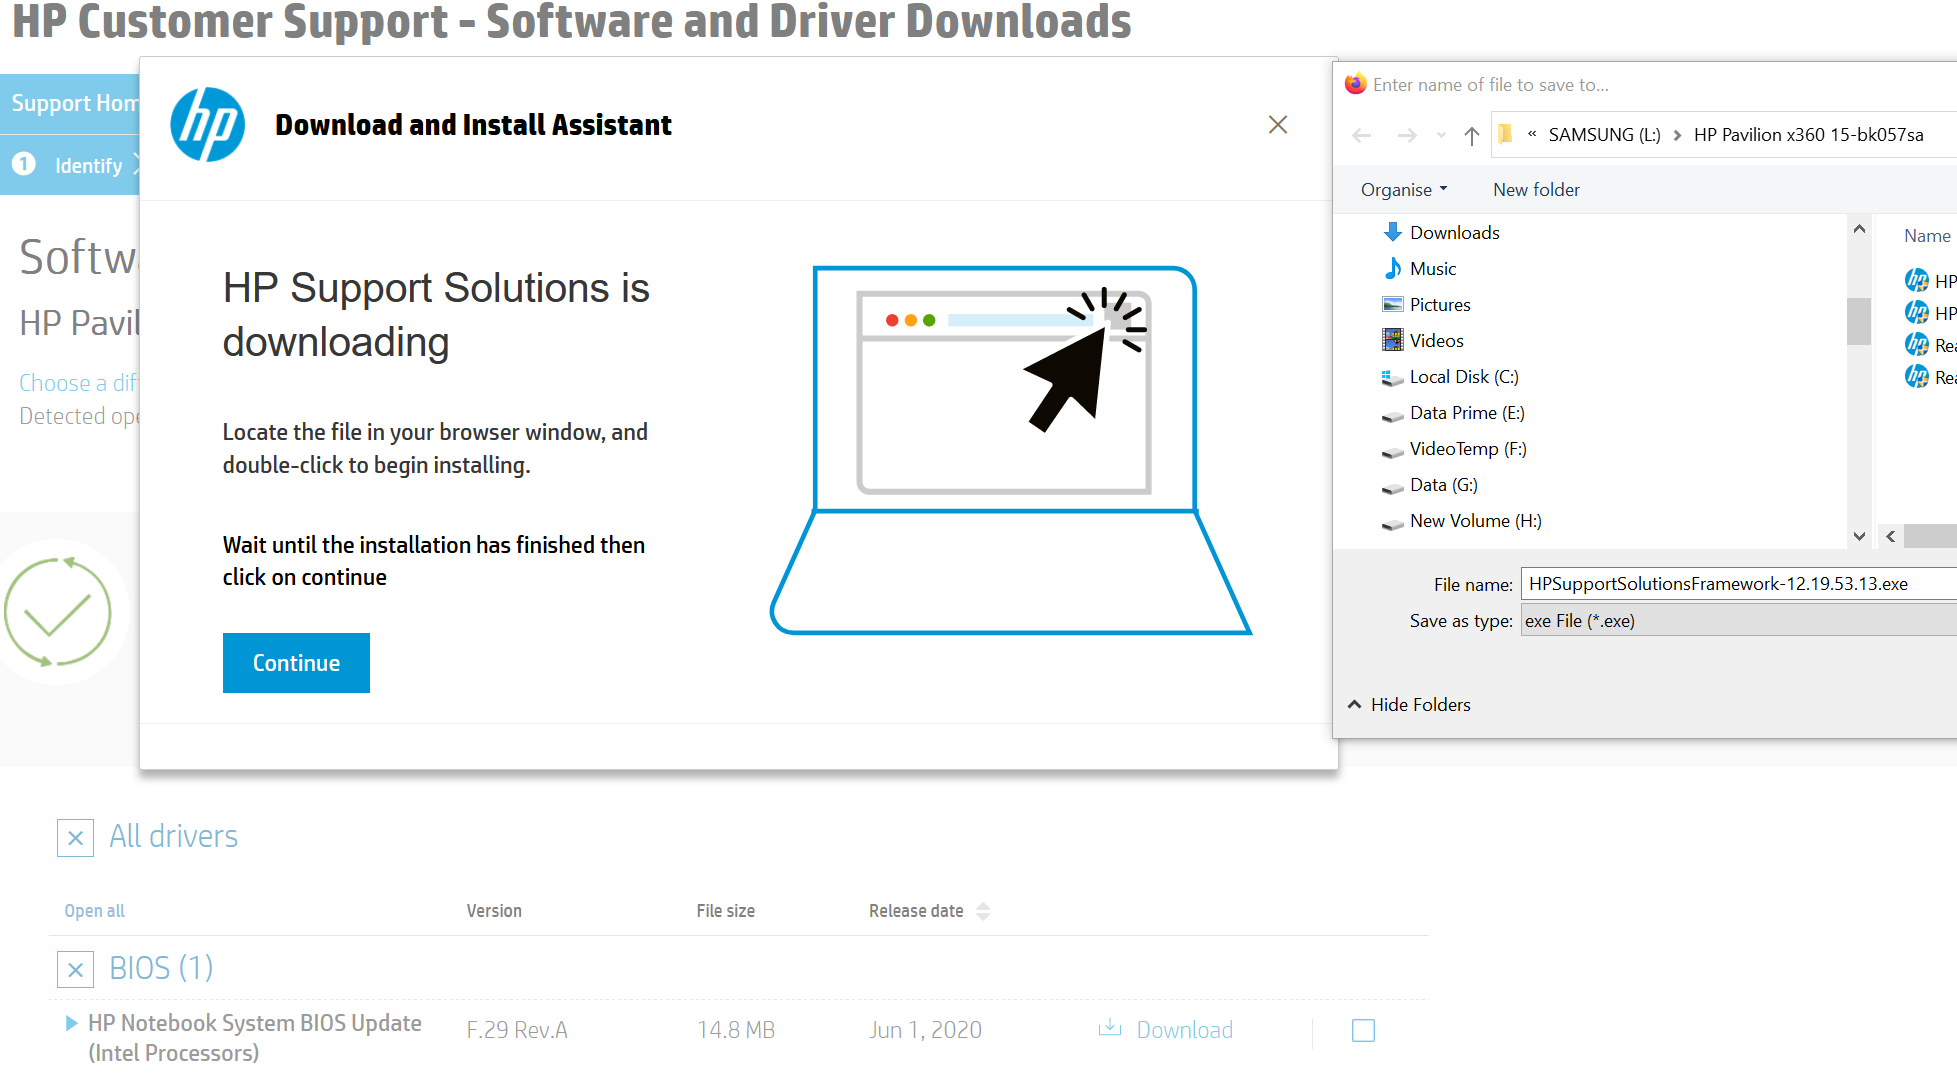Viewport: 1957px width, 1073px height.
Task: Open the Downloads folder in the tree
Action: click(x=1454, y=233)
